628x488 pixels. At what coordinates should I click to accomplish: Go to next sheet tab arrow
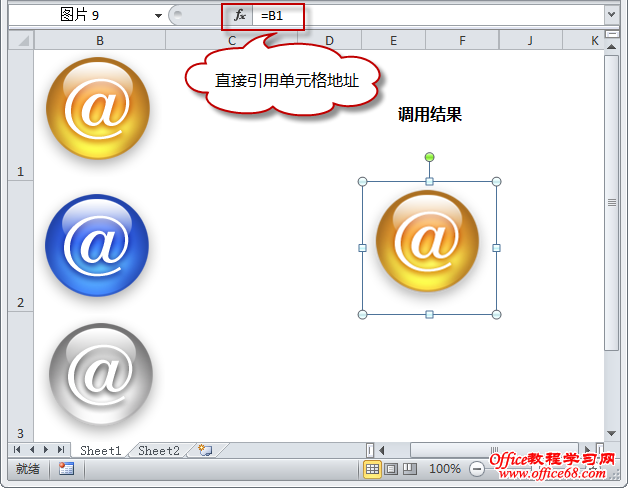(46, 450)
